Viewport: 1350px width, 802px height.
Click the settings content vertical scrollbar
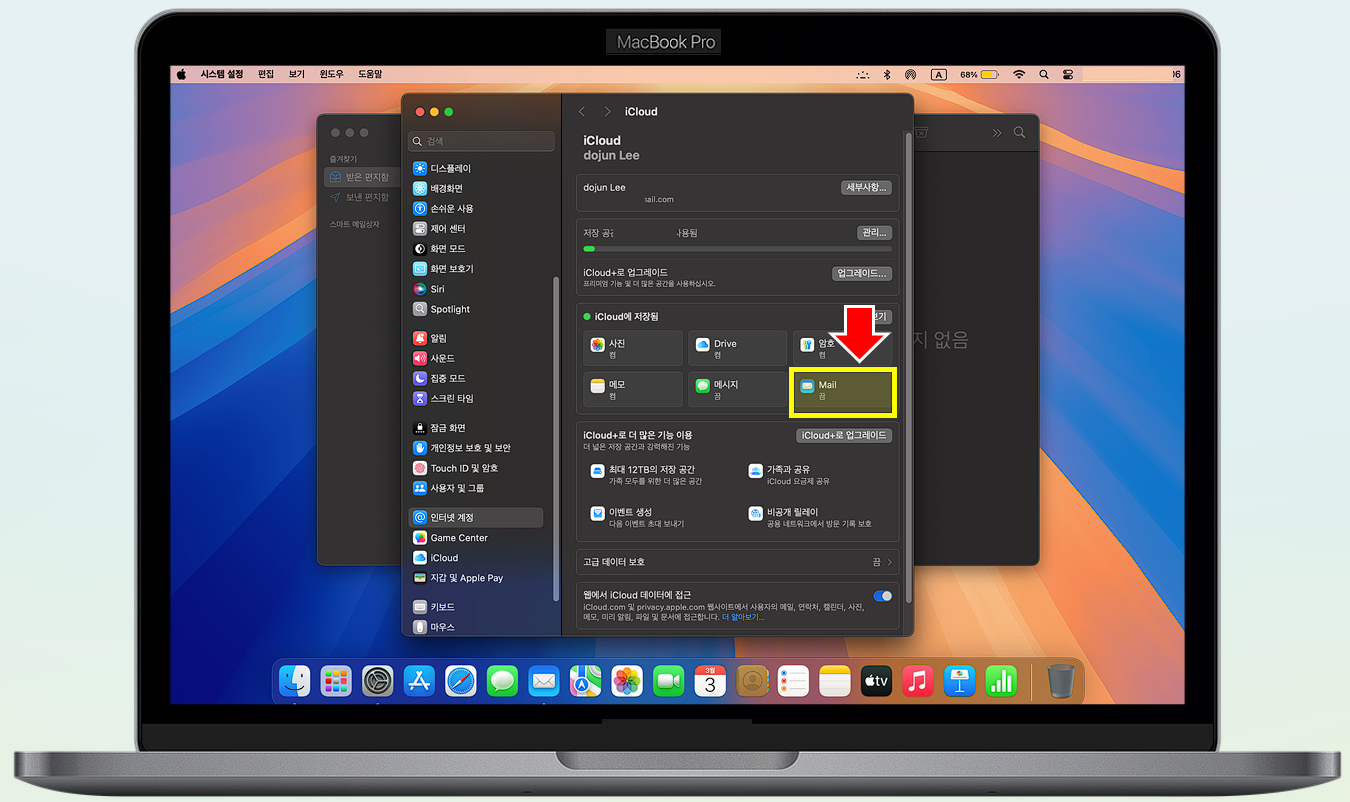pos(908,366)
